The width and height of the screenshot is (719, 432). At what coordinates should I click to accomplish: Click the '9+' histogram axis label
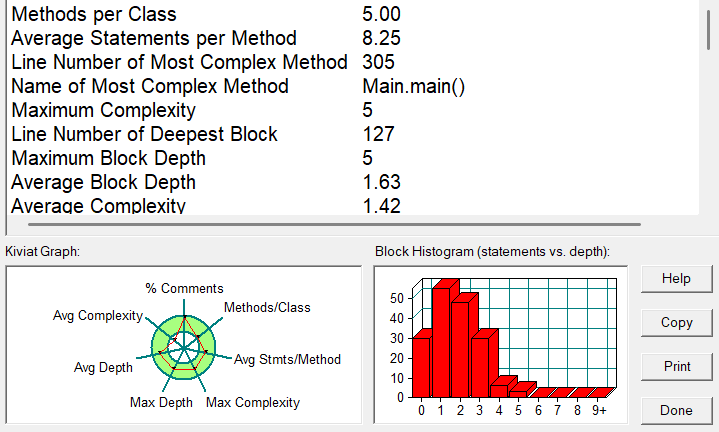(x=599, y=410)
